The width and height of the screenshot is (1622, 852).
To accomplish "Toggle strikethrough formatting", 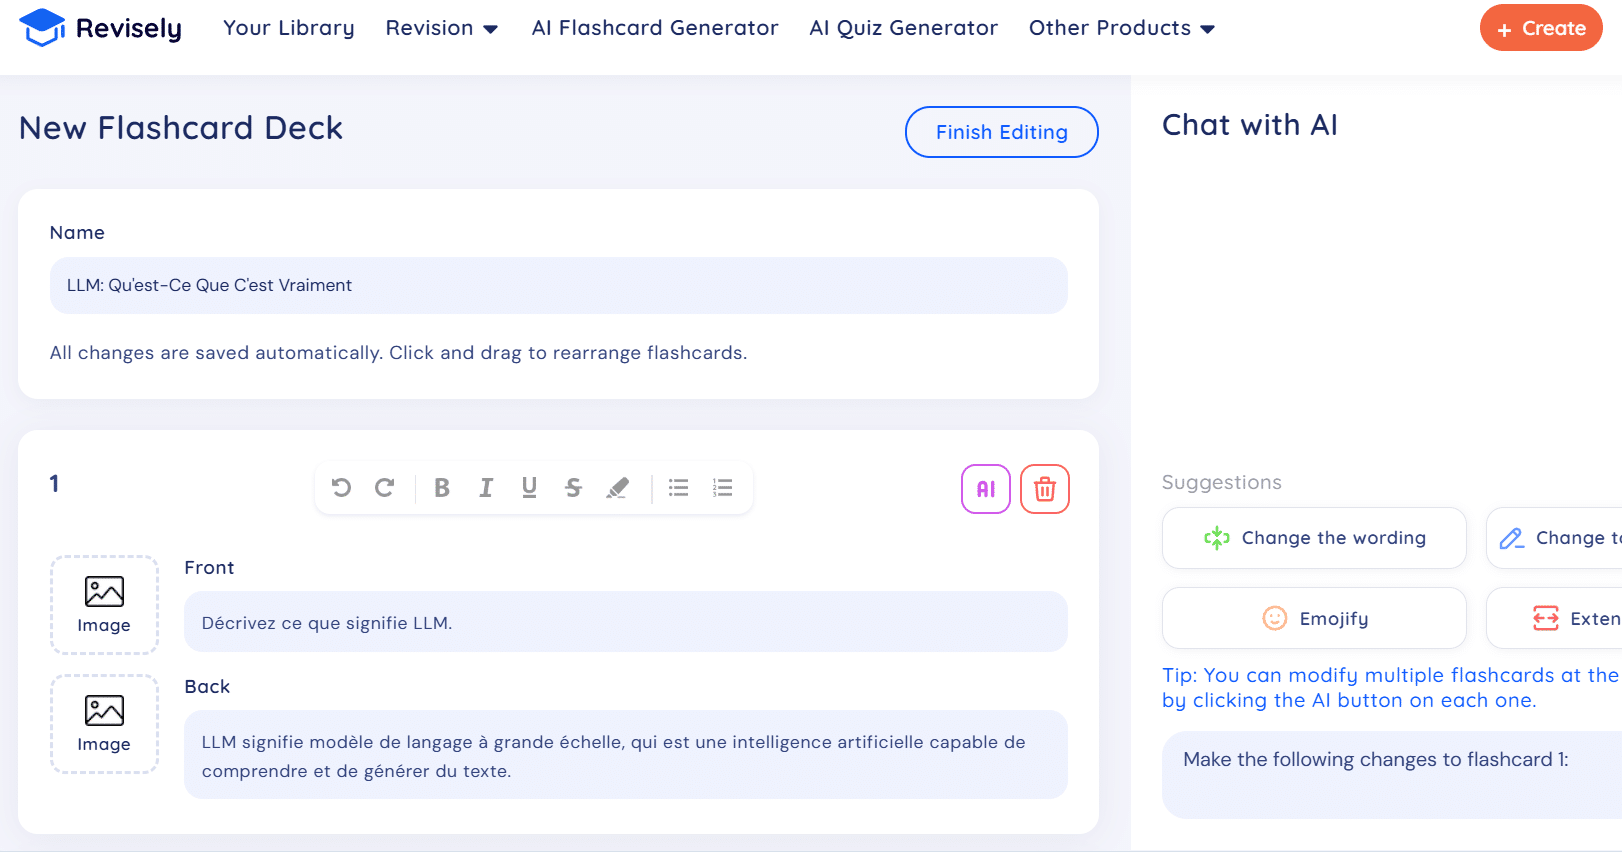I will [x=573, y=488].
